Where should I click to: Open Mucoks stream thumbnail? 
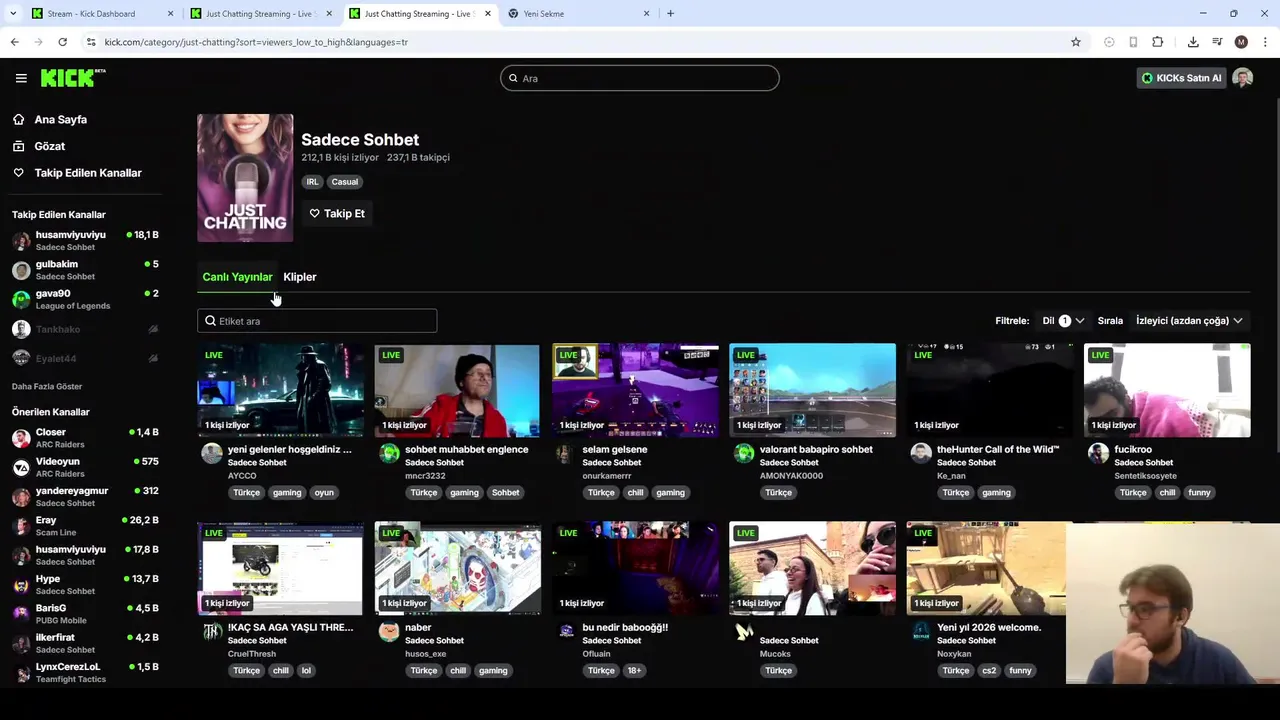click(x=812, y=568)
